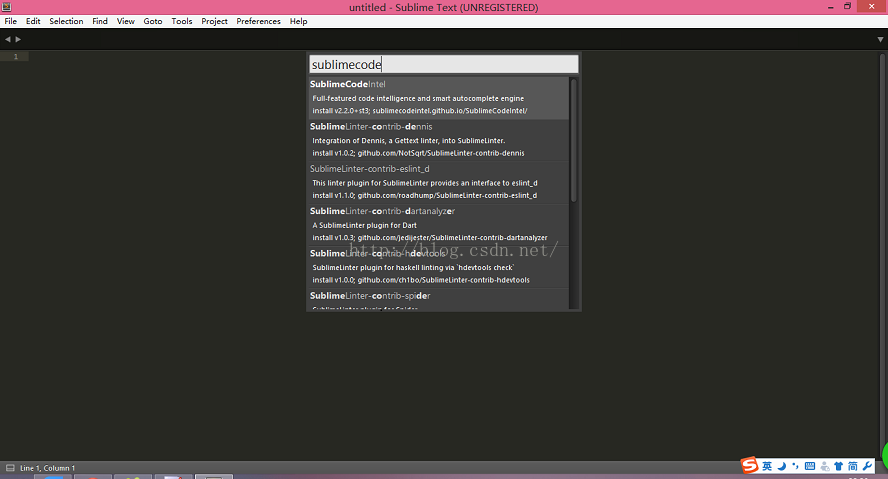The width and height of the screenshot is (888, 479).
Task: Go to previous tab with left arrow
Action: coord(7,39)
